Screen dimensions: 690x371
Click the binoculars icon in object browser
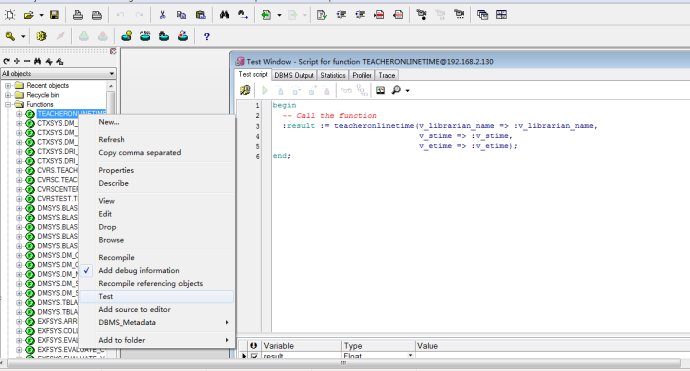tap(37, 62)
